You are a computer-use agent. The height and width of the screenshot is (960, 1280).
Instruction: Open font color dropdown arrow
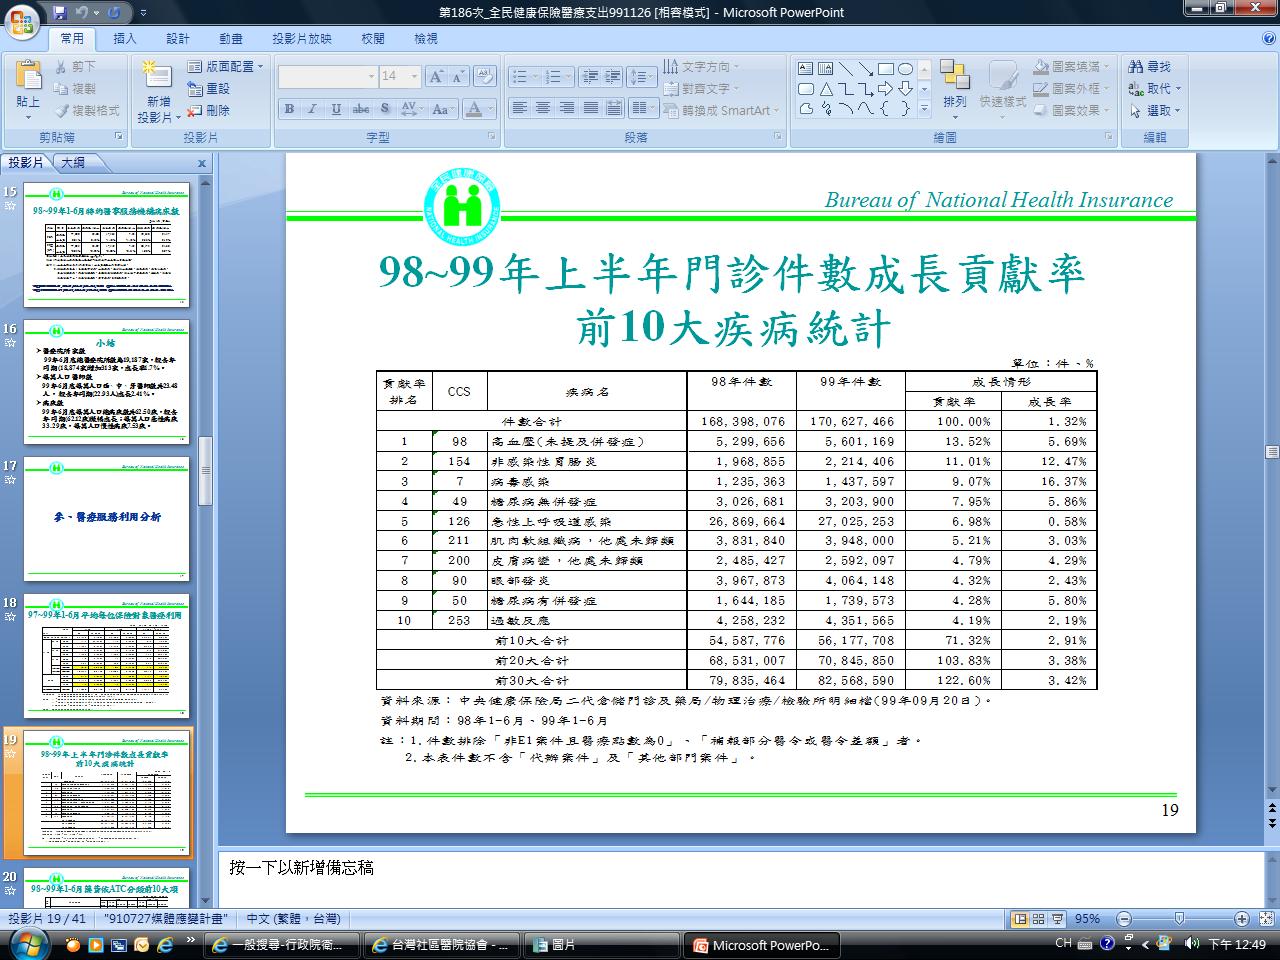click(x=491, y=109)
